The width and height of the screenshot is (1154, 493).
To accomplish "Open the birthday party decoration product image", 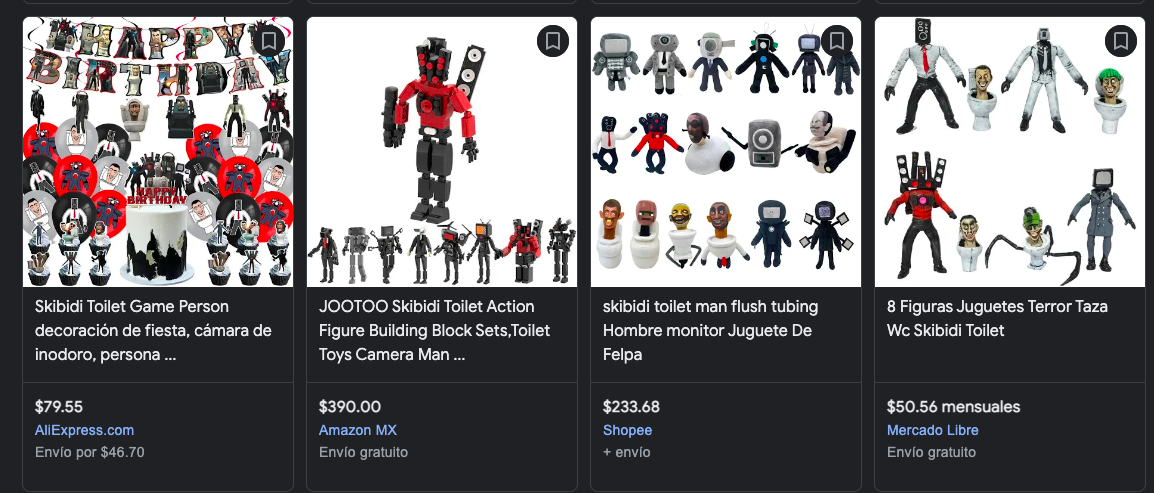I will [158, 160].
